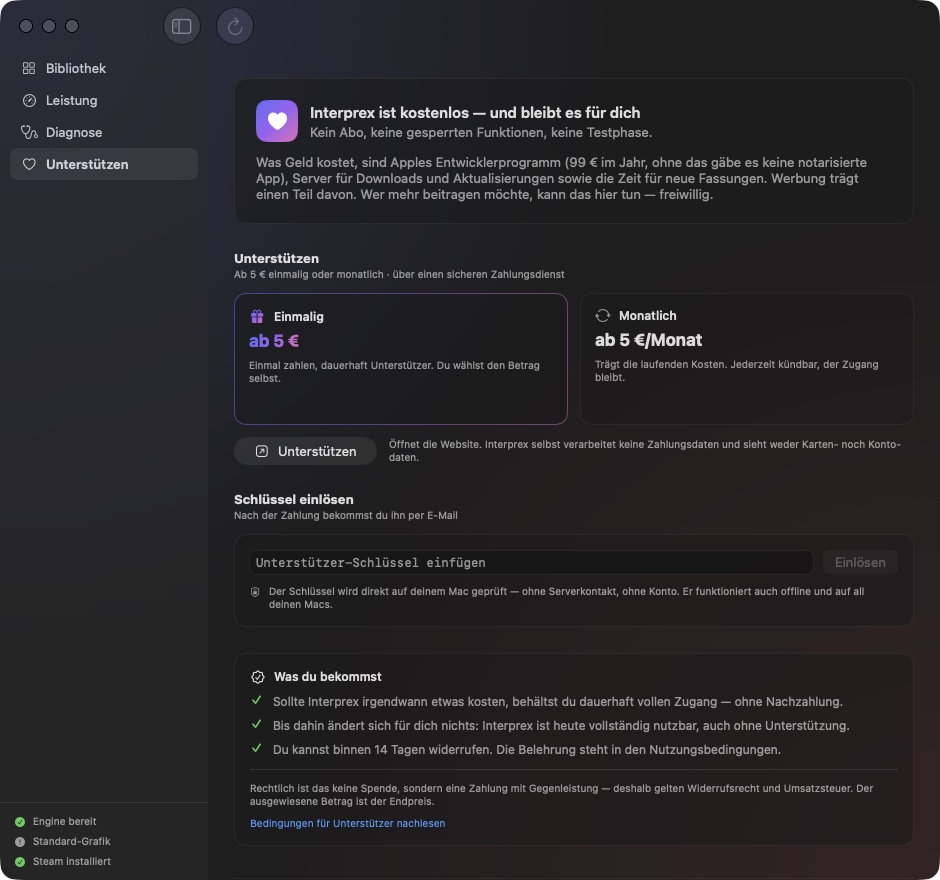Screen dimensions: 940x880
Task: Click the Einlösen button
Action: (x=860, y=562)
